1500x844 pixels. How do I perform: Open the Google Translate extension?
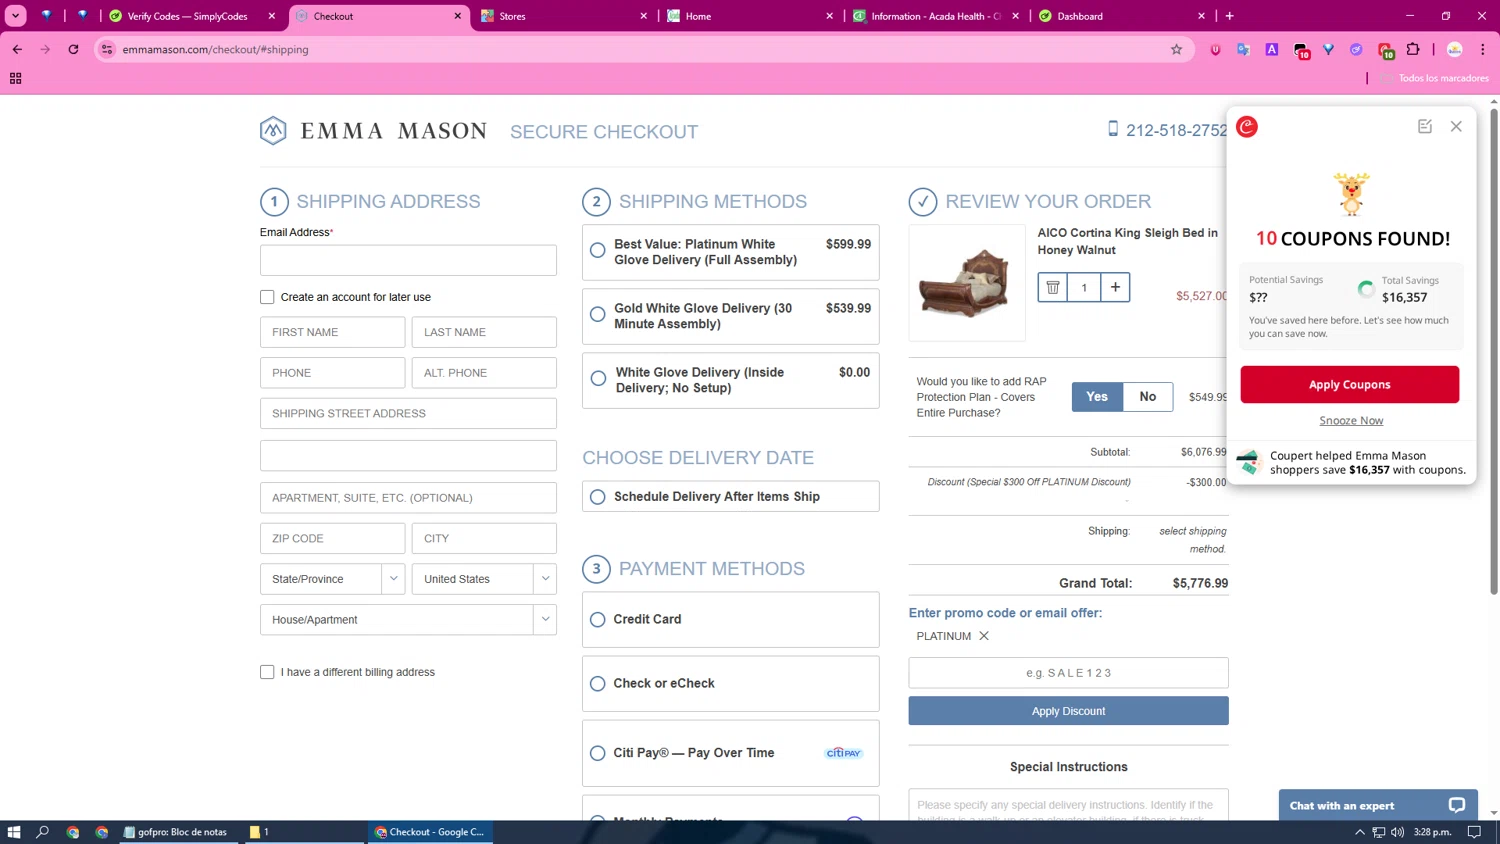tap(1243, 49)
